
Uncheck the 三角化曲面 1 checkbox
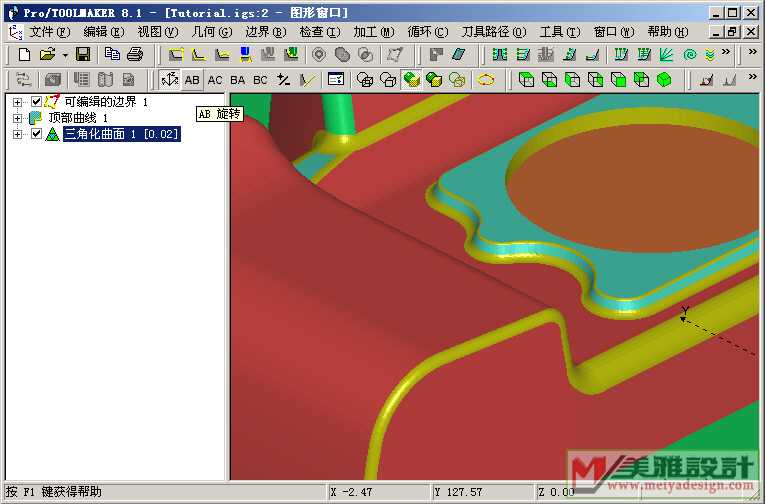(36, 134)
